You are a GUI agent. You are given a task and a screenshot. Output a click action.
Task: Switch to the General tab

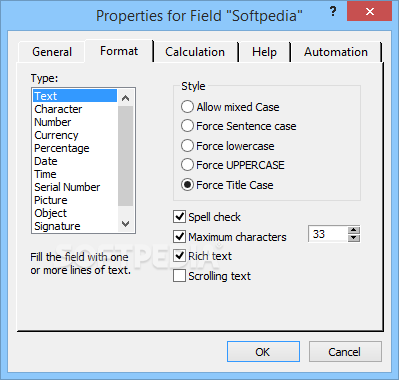(x=52, y=52)
